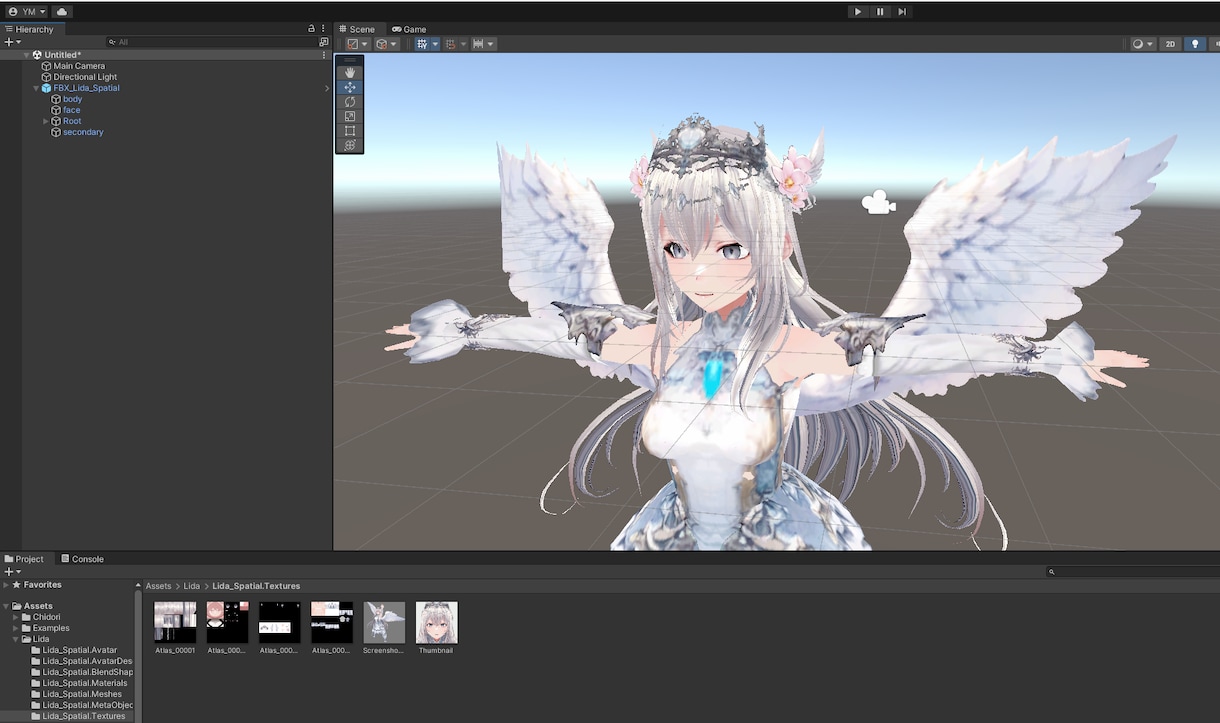Open the Project create plus menu
This screenshot has width=1220, height=723.
12,572
